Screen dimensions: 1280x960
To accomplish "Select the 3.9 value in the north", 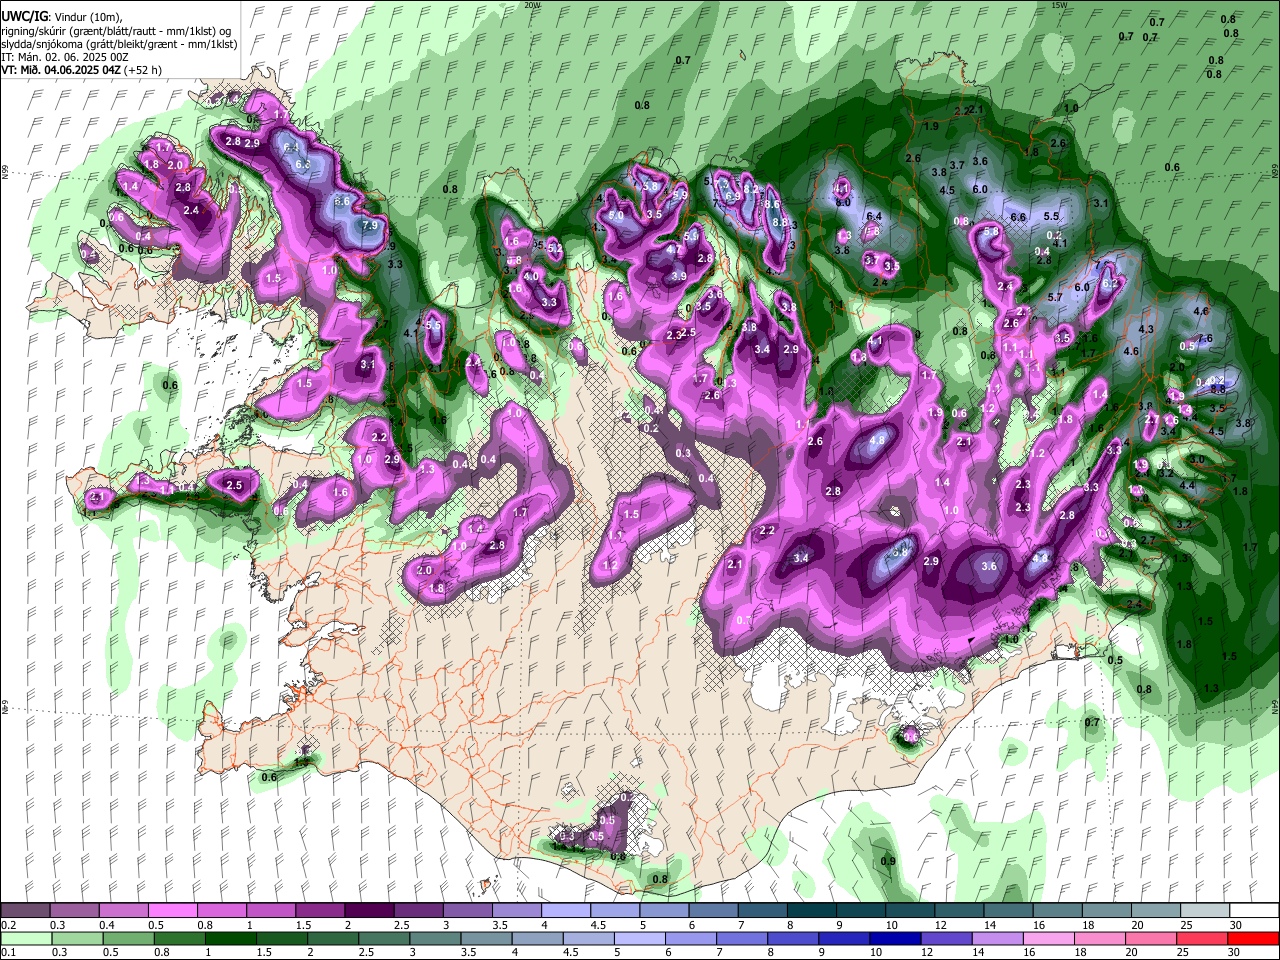I will 679,276.
